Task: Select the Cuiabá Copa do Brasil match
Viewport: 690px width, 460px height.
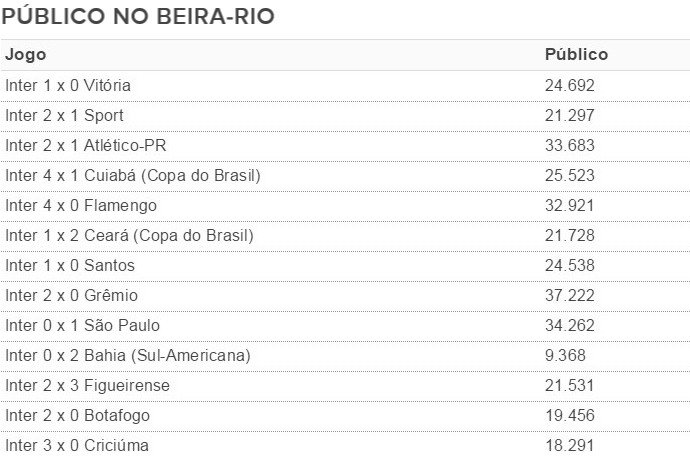Action: [x=345, y=176]
